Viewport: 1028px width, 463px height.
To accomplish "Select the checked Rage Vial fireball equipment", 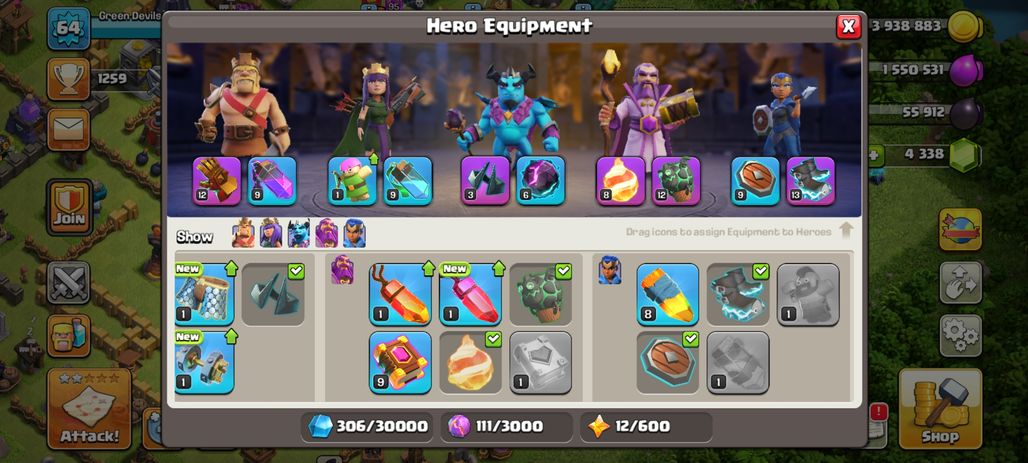I will (x=470, y=363).
